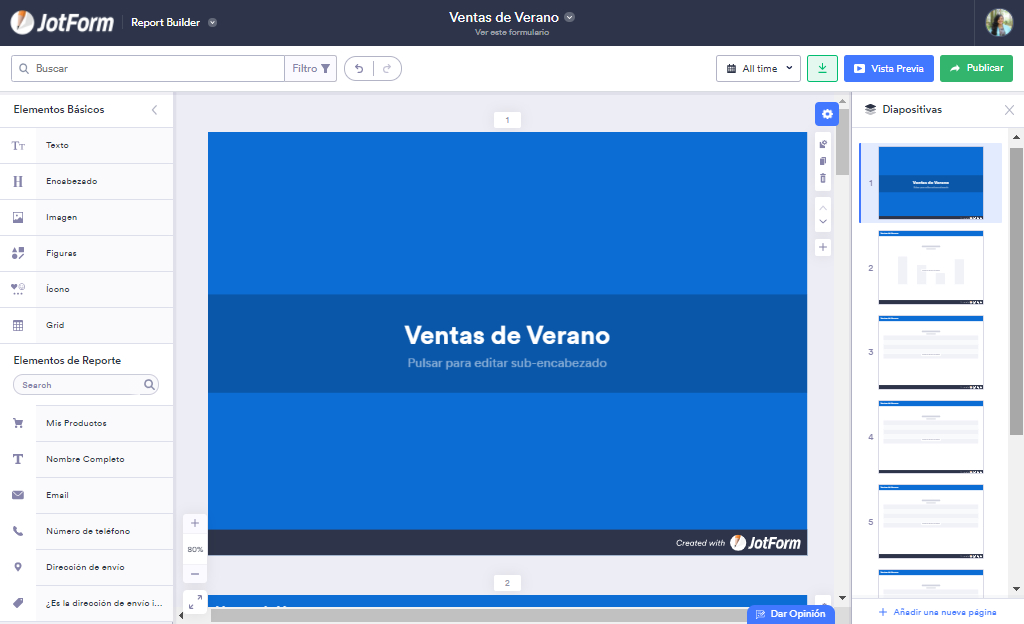This screenshot has height=624, width=1024.
Task: Add the Número de teléfono report element
Action: point(87,531)
